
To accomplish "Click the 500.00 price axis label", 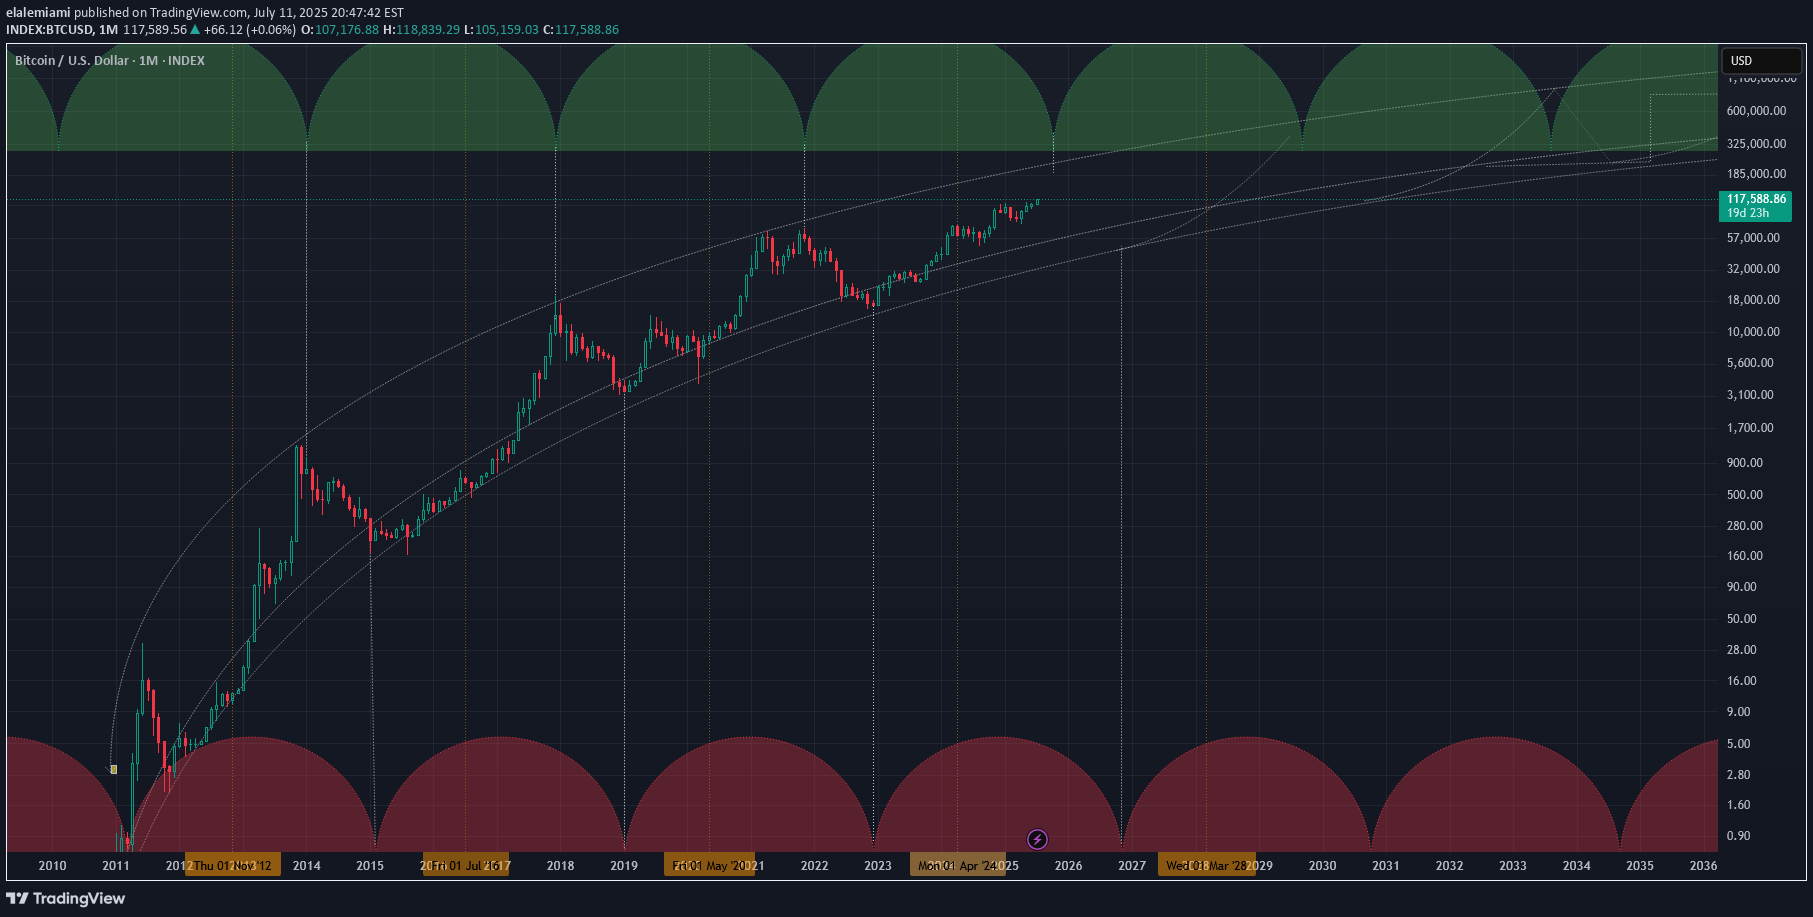I will [x=1745, y=495].
